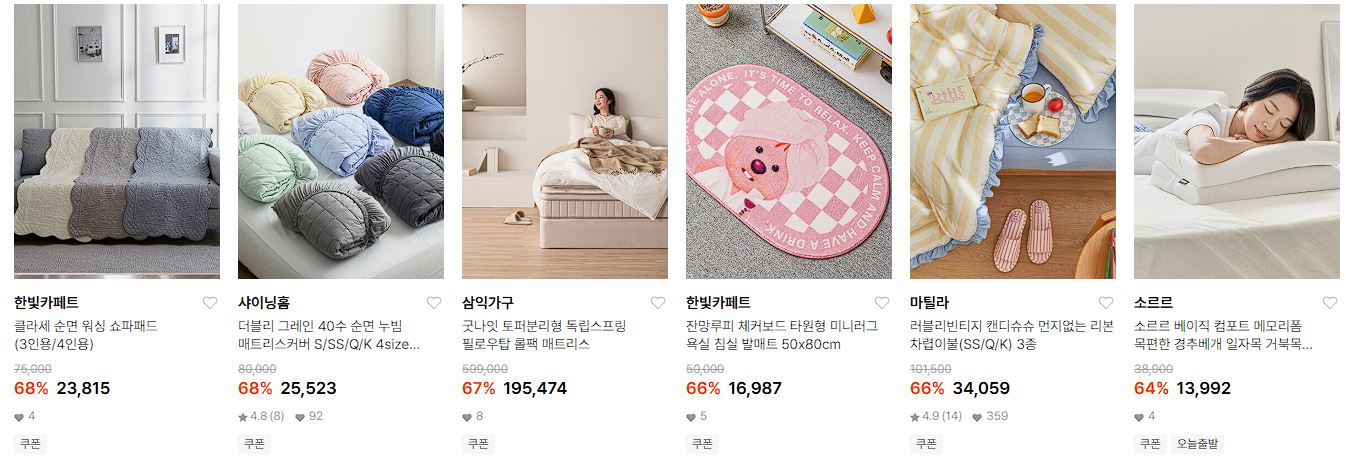Image resolution: width=1346 pixels, height=475 pixels.
Task: Open pink Loopy checkerboard rug image
Action: (789, 141)
